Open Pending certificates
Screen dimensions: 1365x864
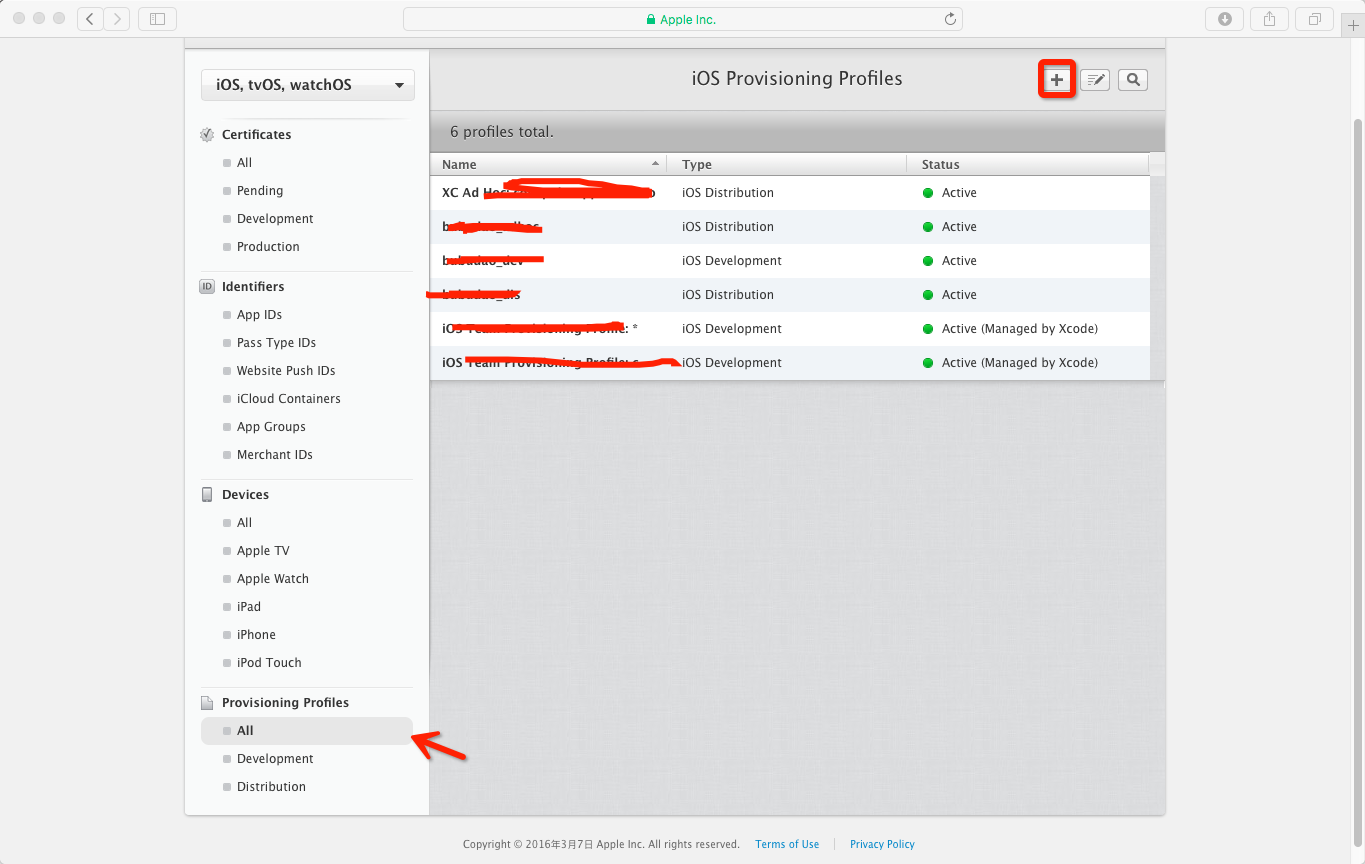[260, 191]
